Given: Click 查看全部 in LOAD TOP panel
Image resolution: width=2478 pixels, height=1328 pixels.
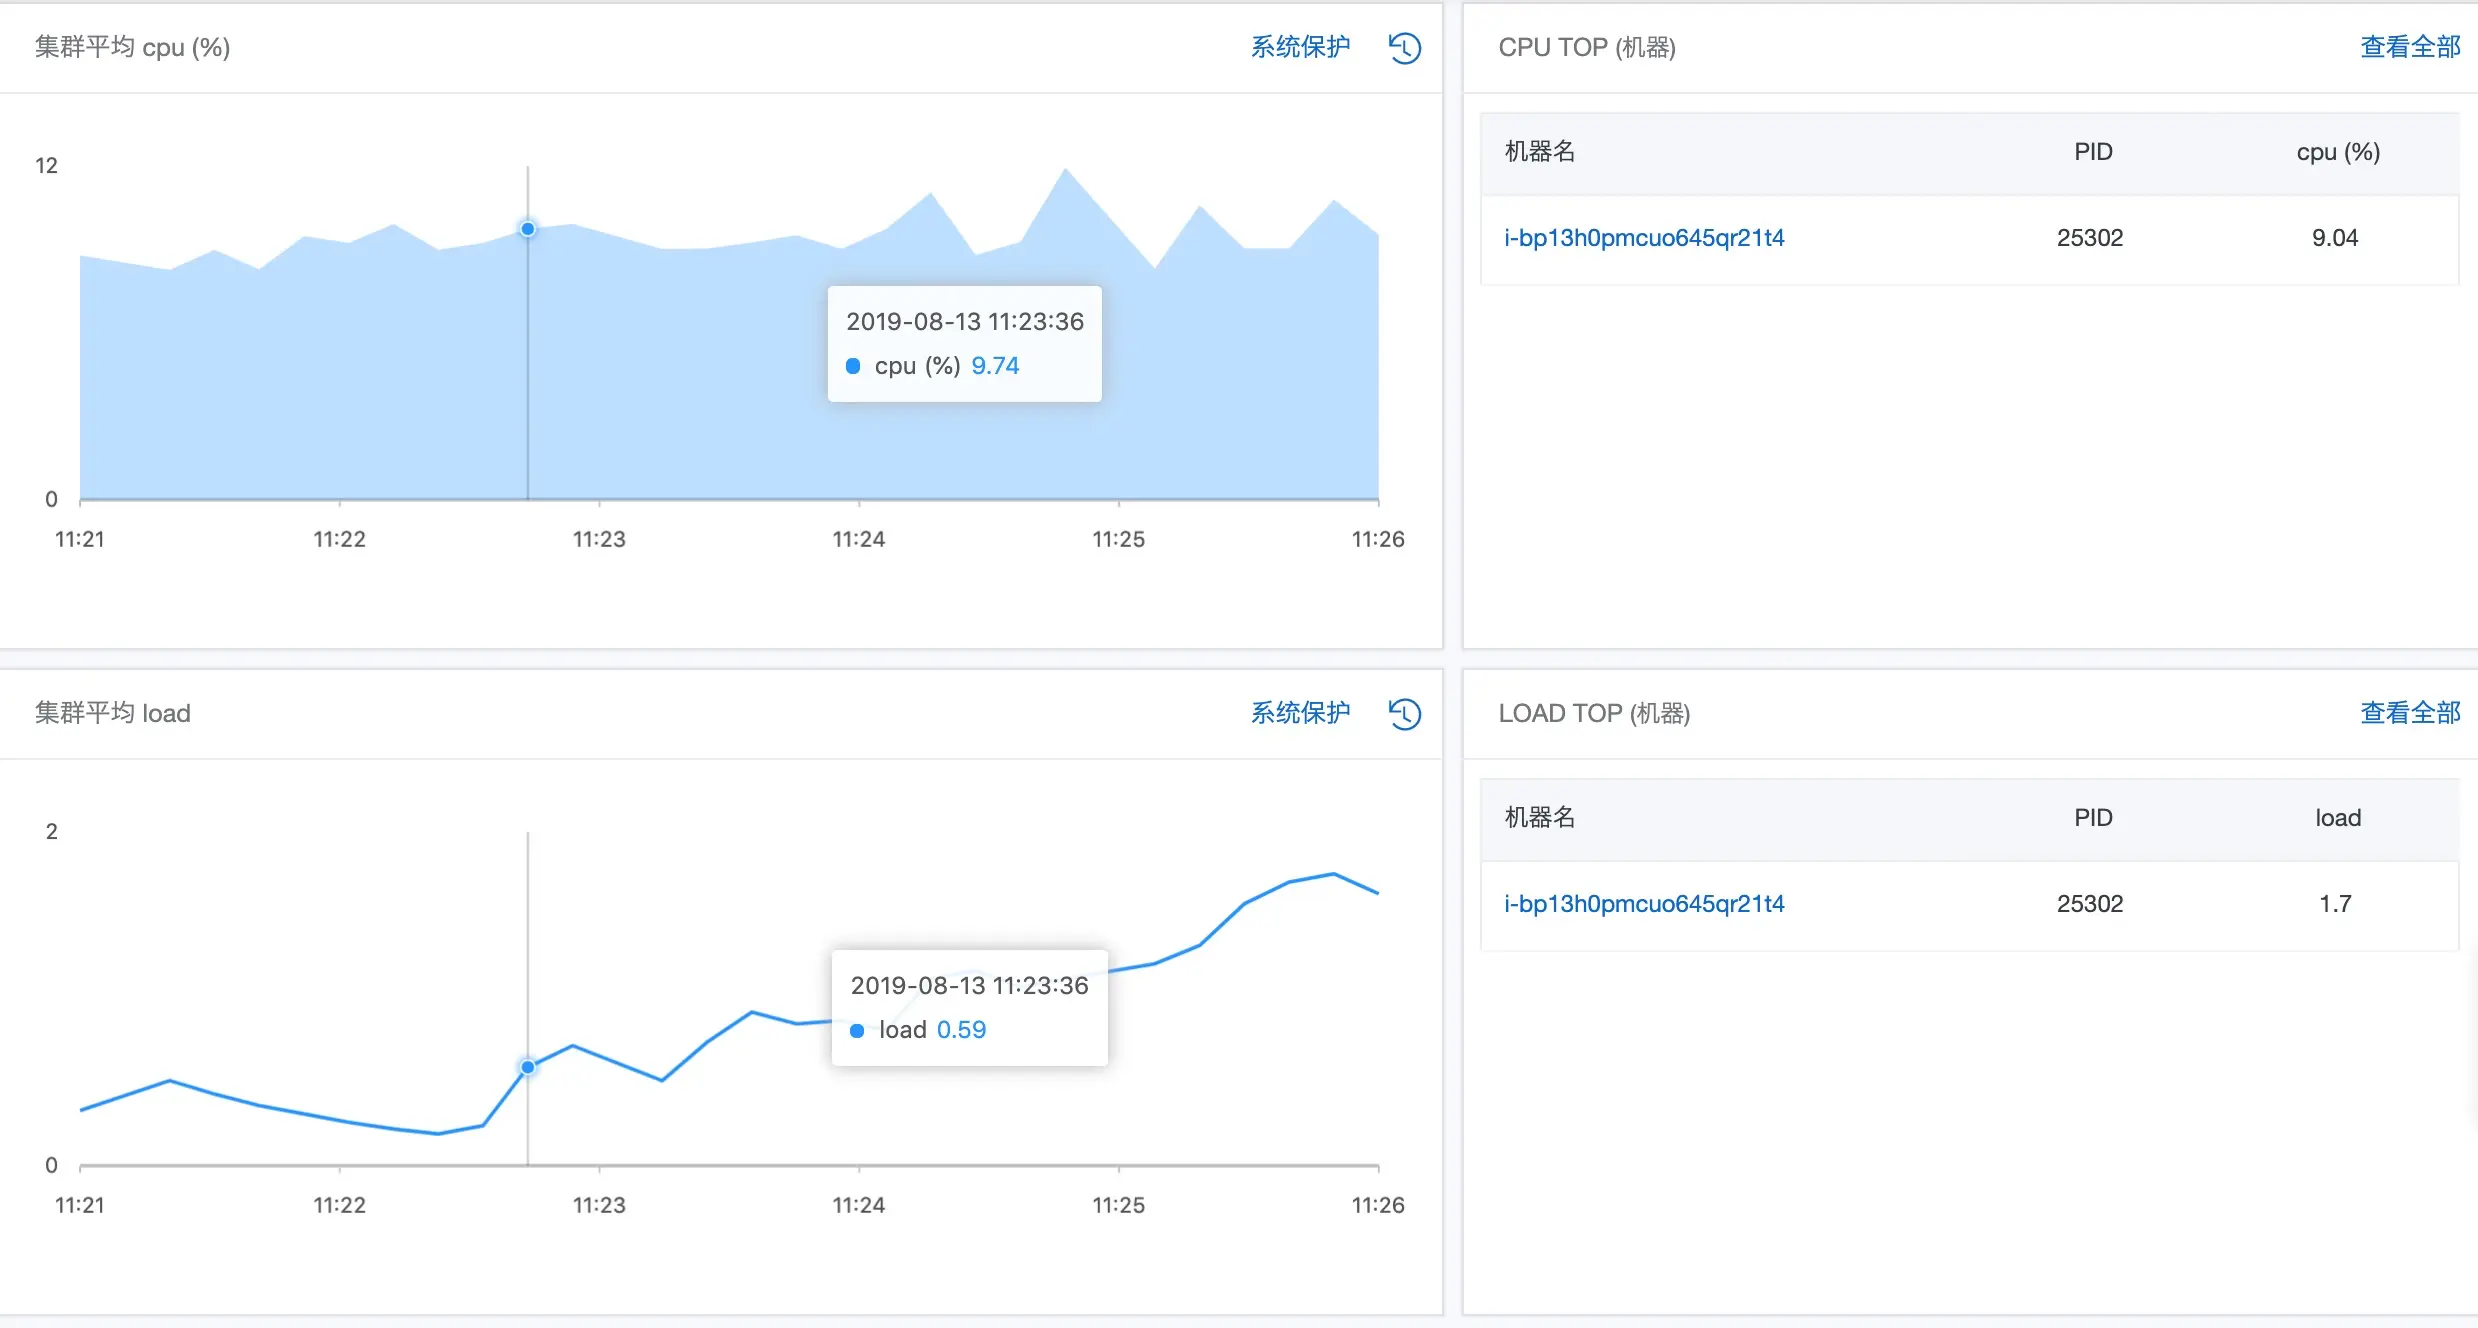Looking at the screenshot, I should coord(2409,713).
